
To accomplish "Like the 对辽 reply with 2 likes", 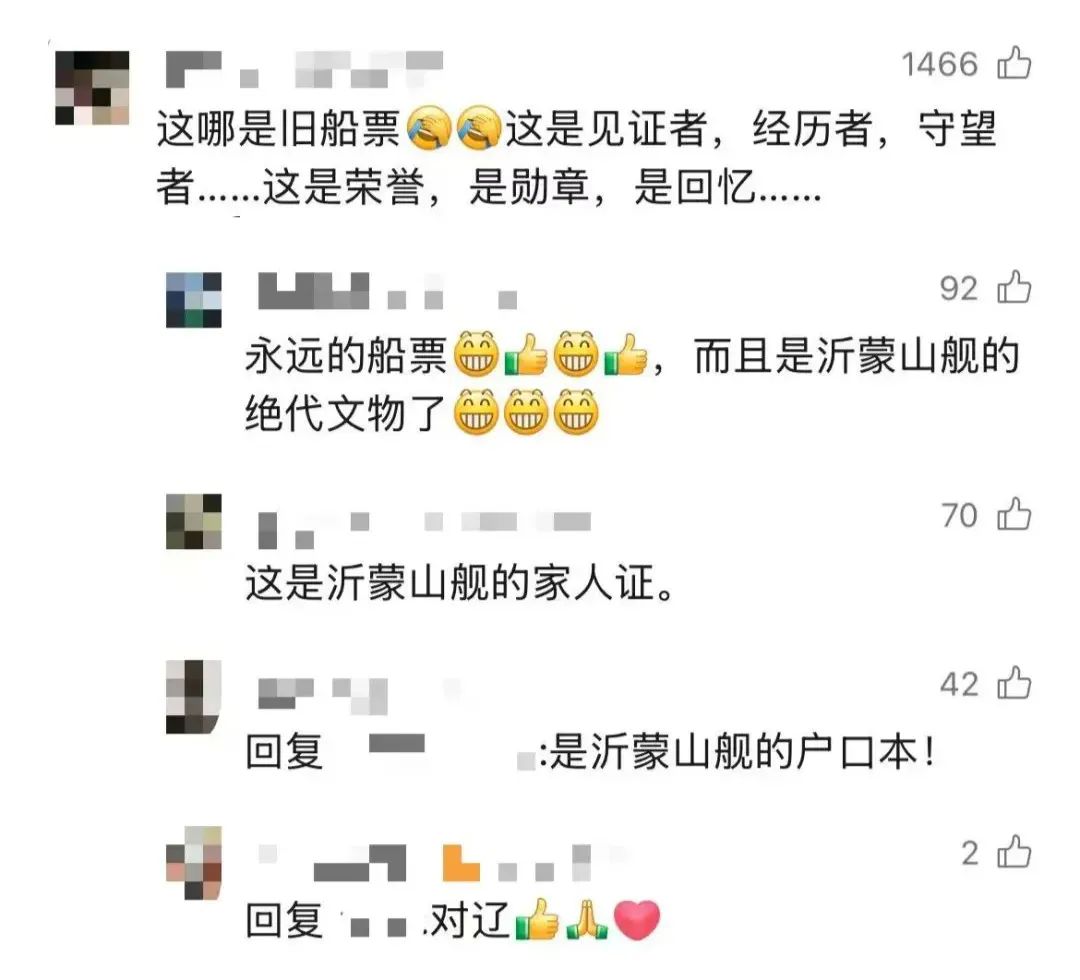I will 1014,853.
